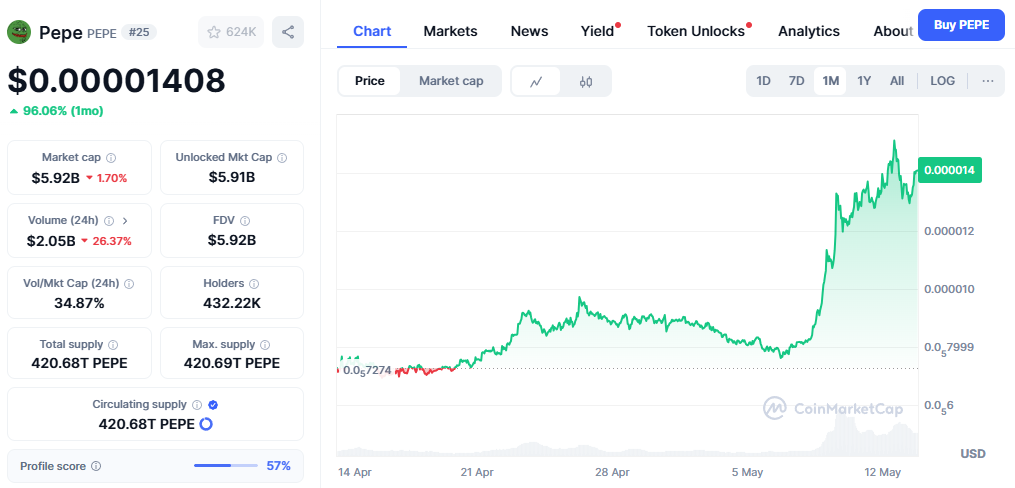Click the 12 May date label
1015x488 pixels.
click(x=884, y=472)
